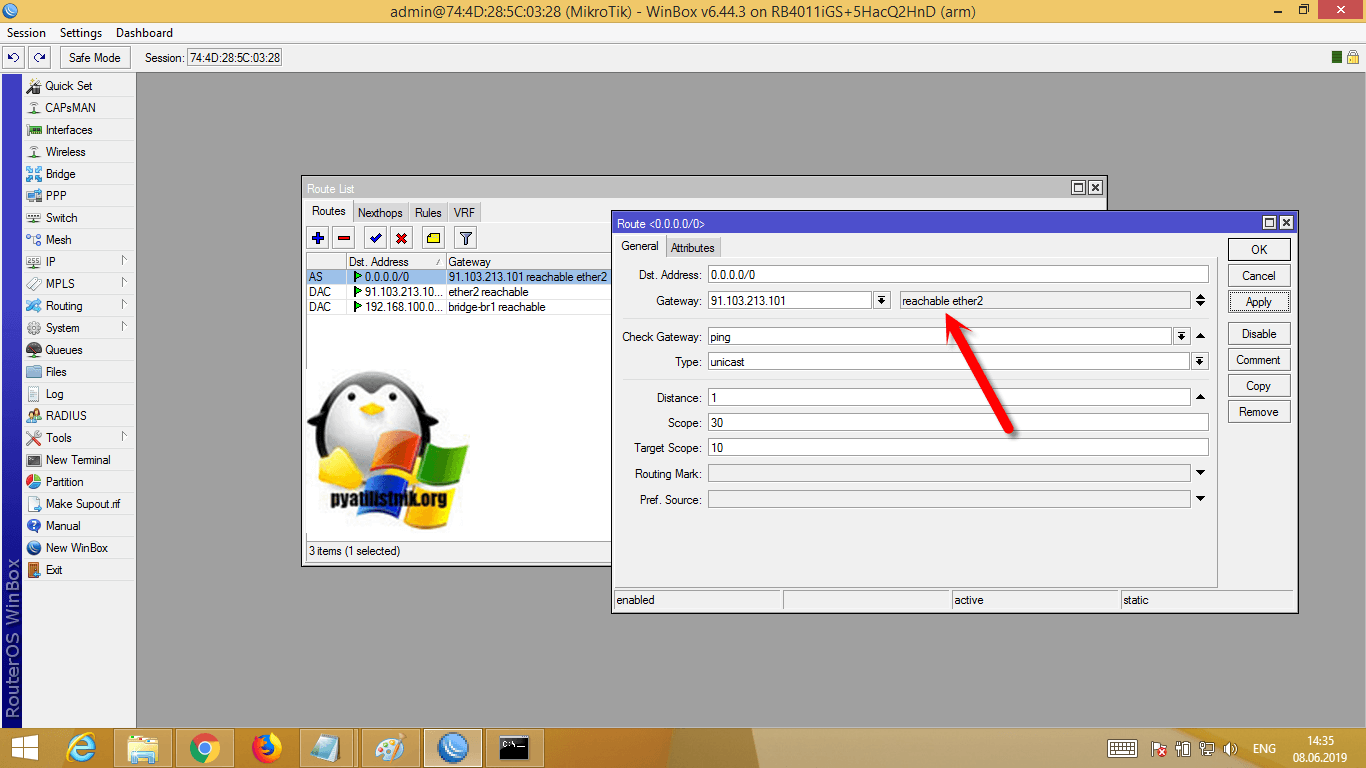Click the yellow comment icon in Route List
The image size is (1366, 768).
coord(433,238)
